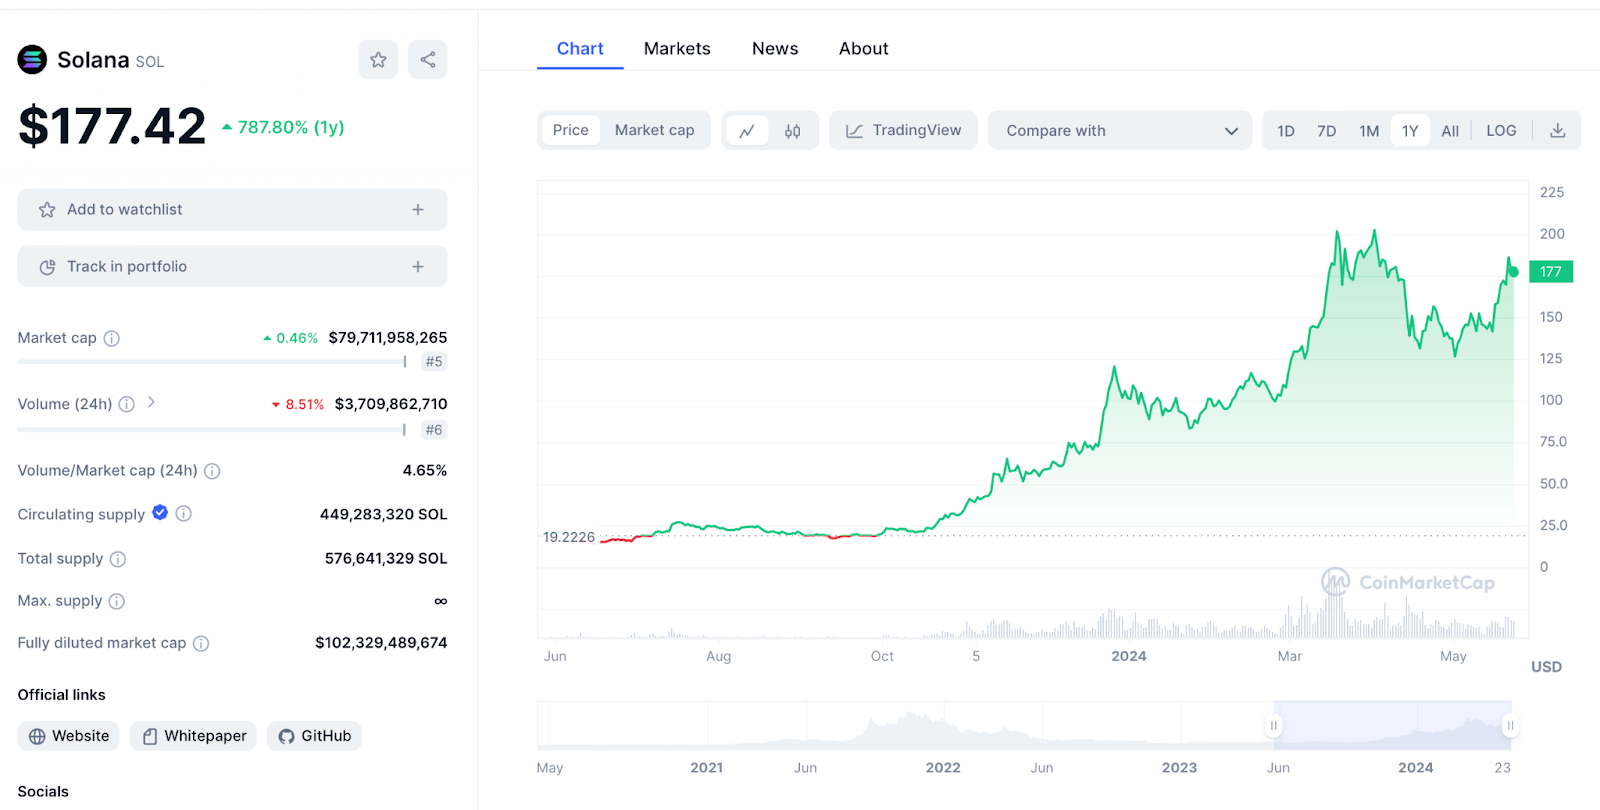
Task: Open the GitHub link
Action: coord(315,736)
